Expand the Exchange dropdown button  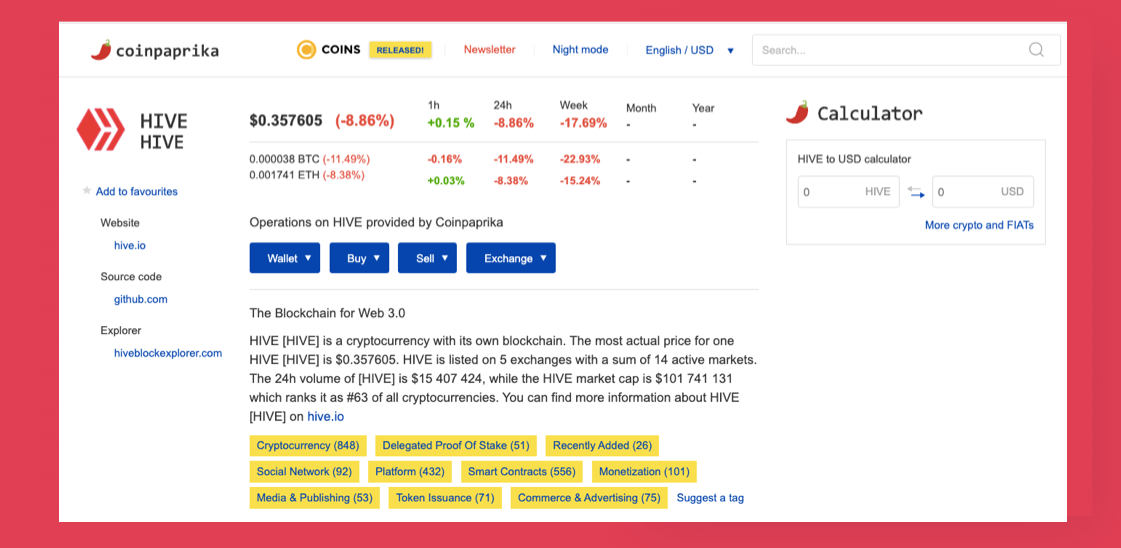(510, 258)
